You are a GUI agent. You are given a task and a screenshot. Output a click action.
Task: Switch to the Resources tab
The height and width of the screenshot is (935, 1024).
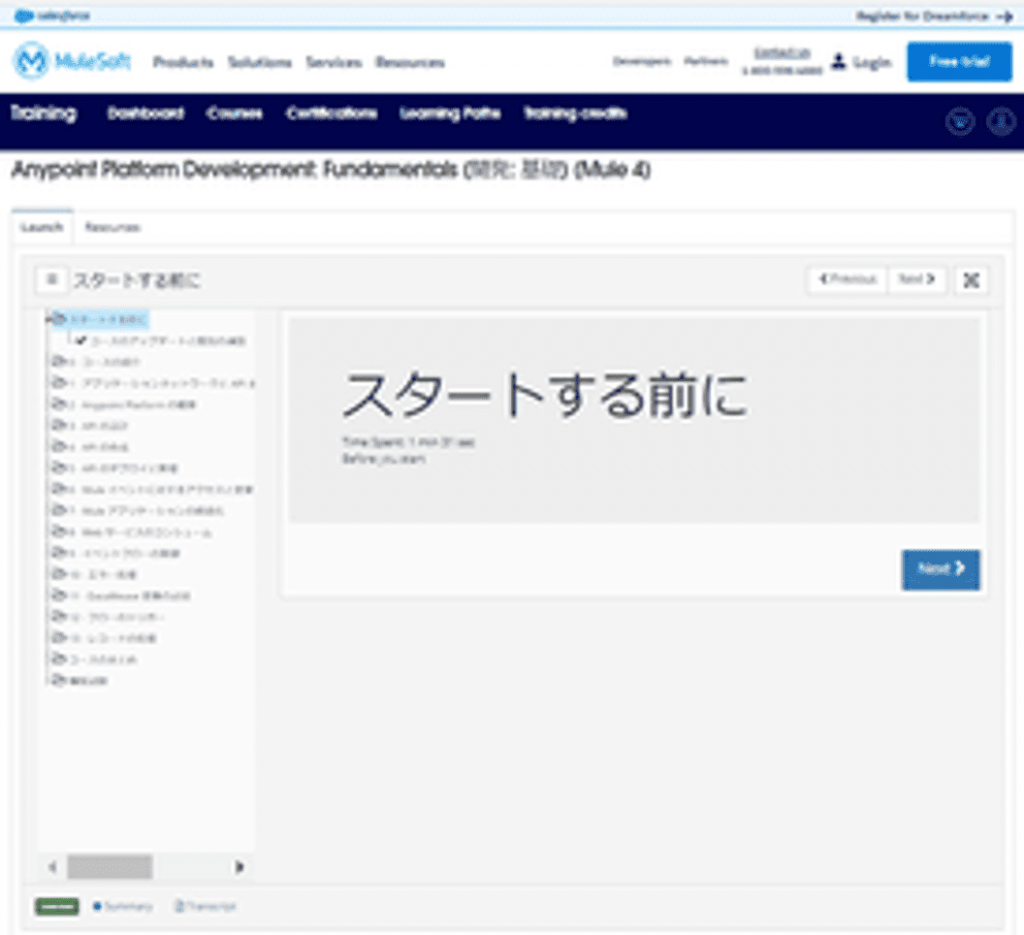112,228
